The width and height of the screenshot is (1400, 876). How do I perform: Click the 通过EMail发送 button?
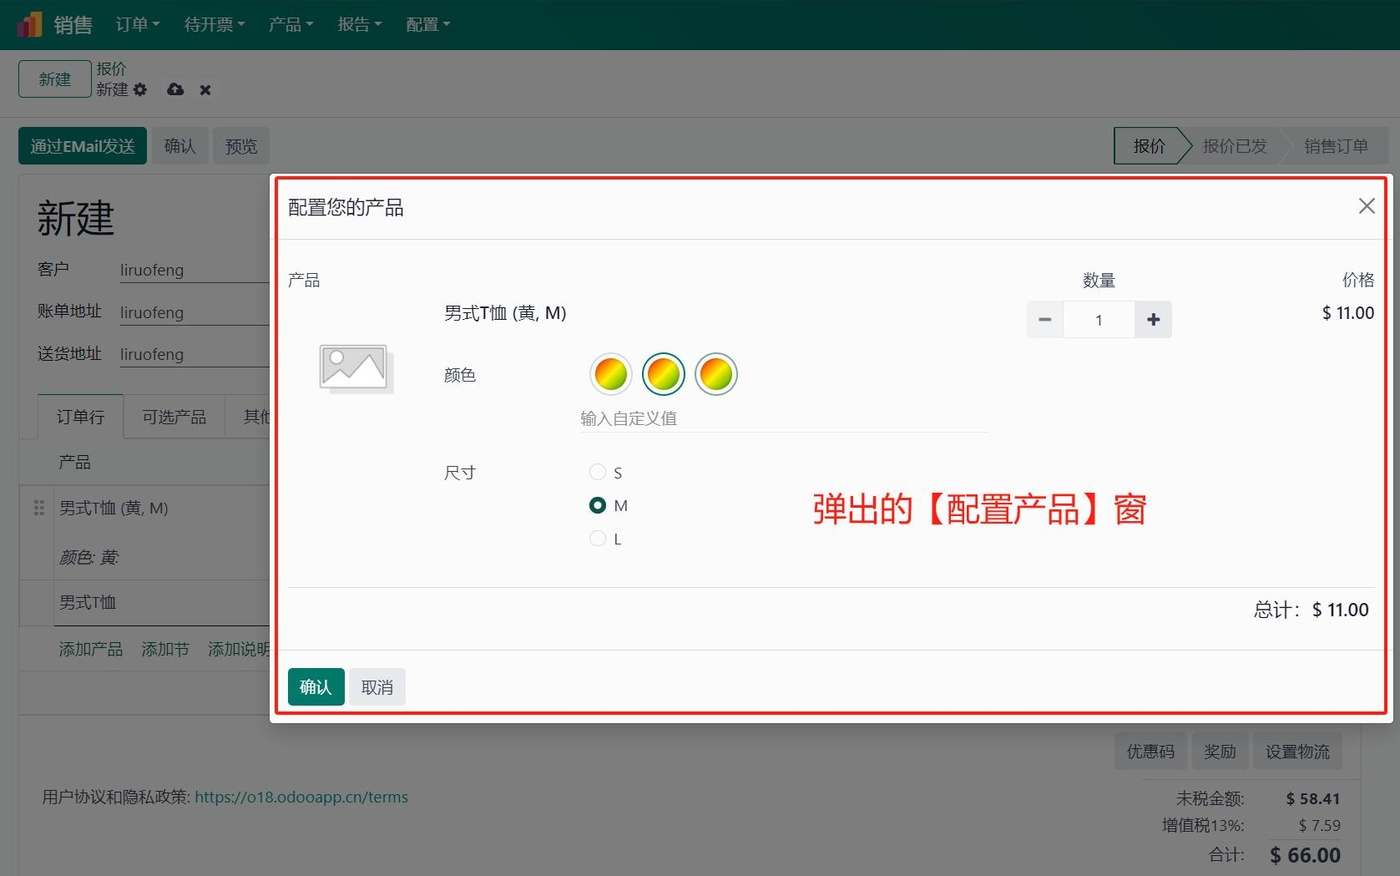[82, 145]
